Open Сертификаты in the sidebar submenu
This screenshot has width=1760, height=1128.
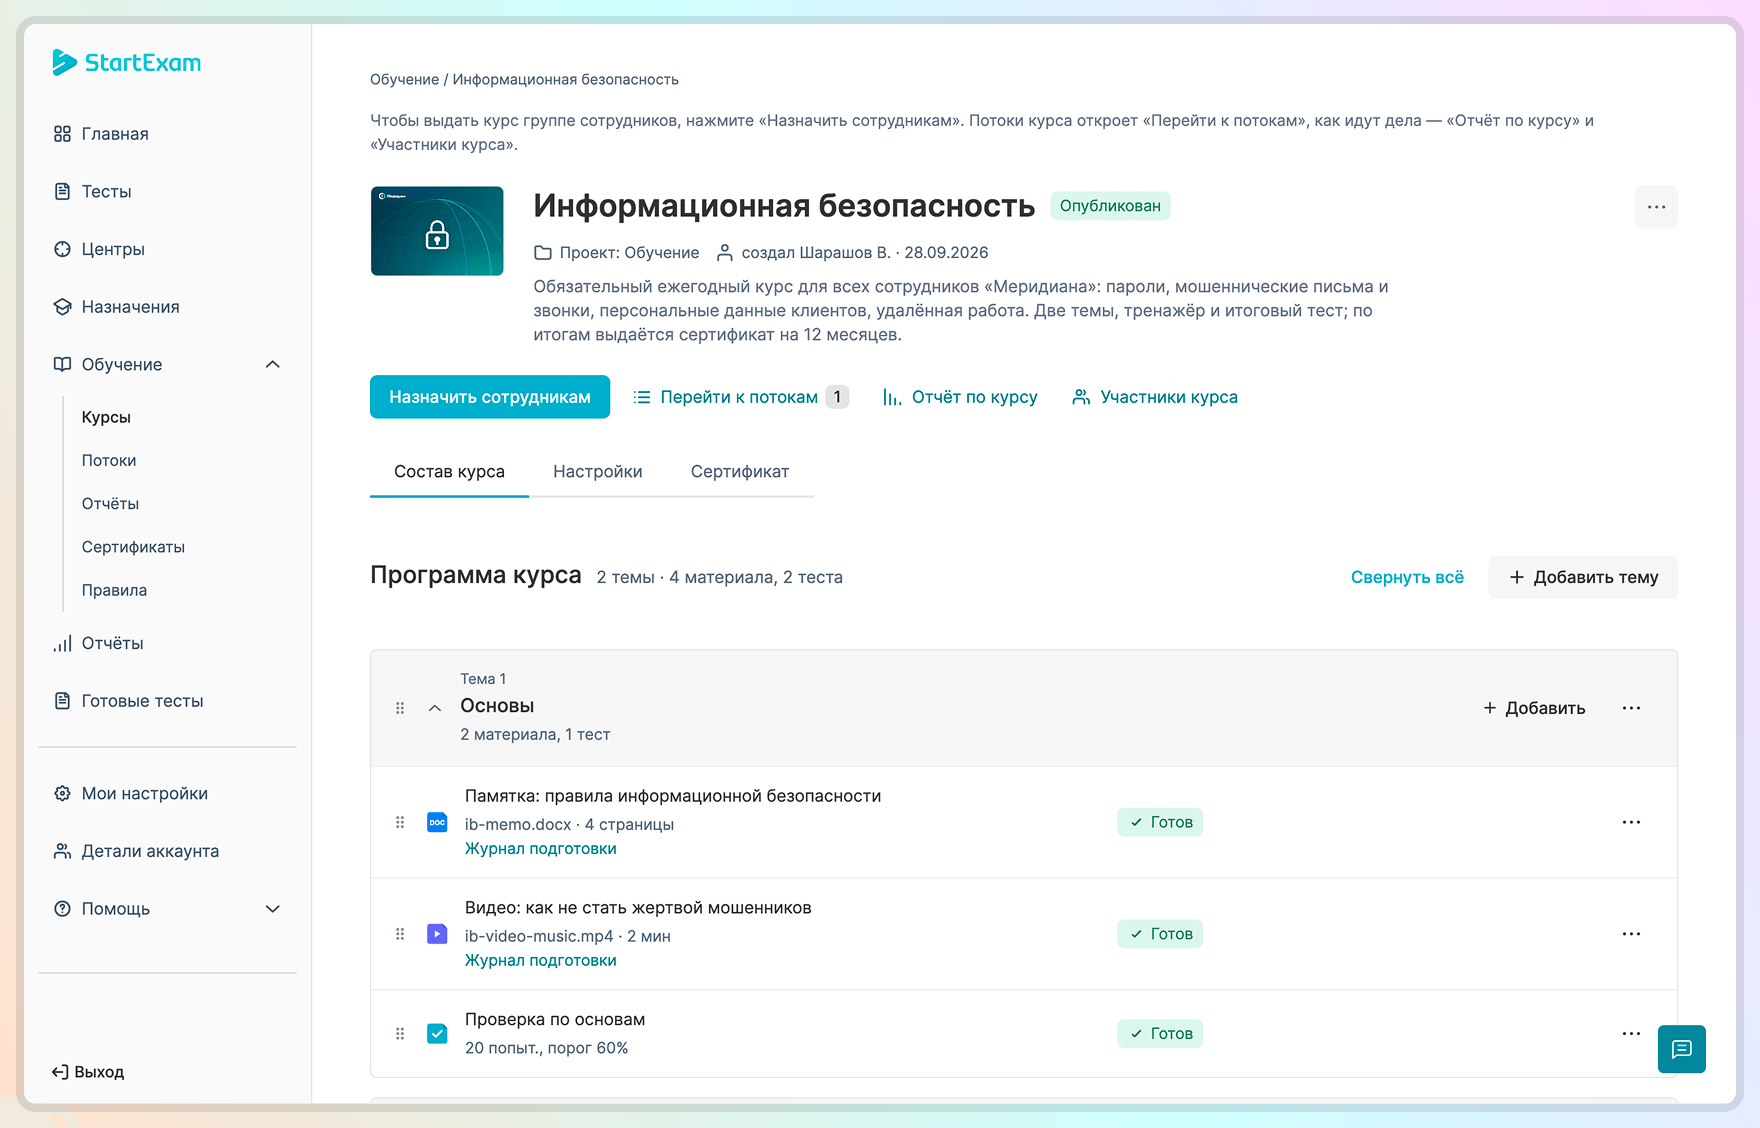(x=133, y=547)
